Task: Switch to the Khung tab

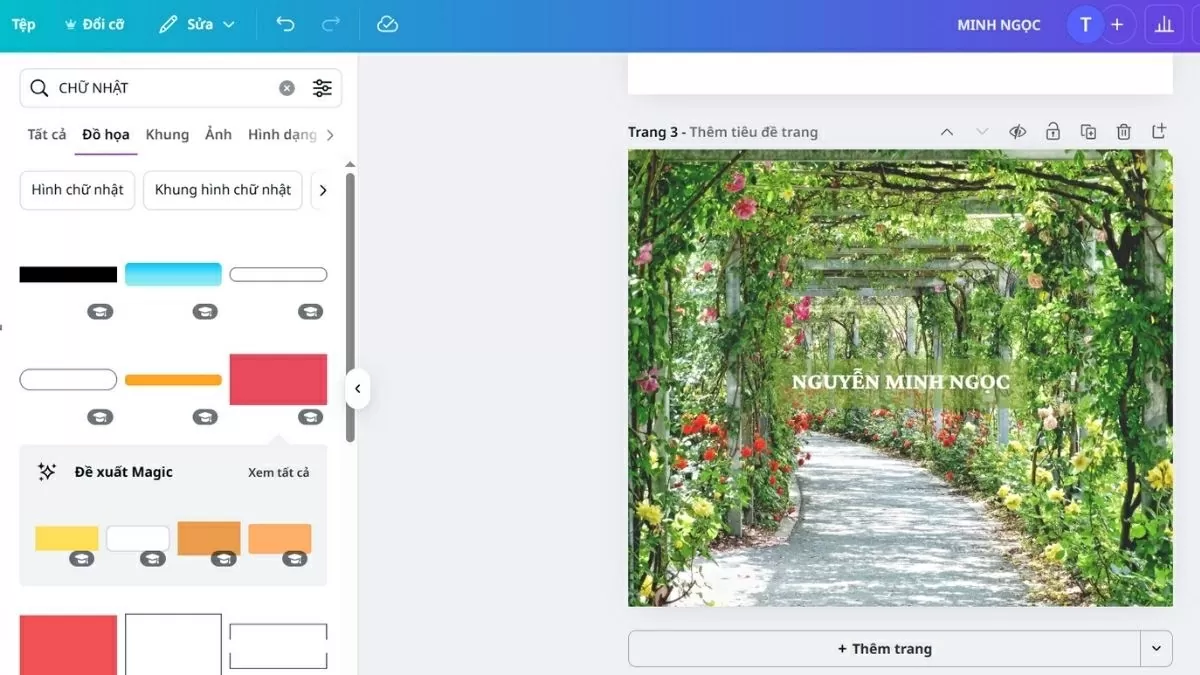Action: [167, 135]
